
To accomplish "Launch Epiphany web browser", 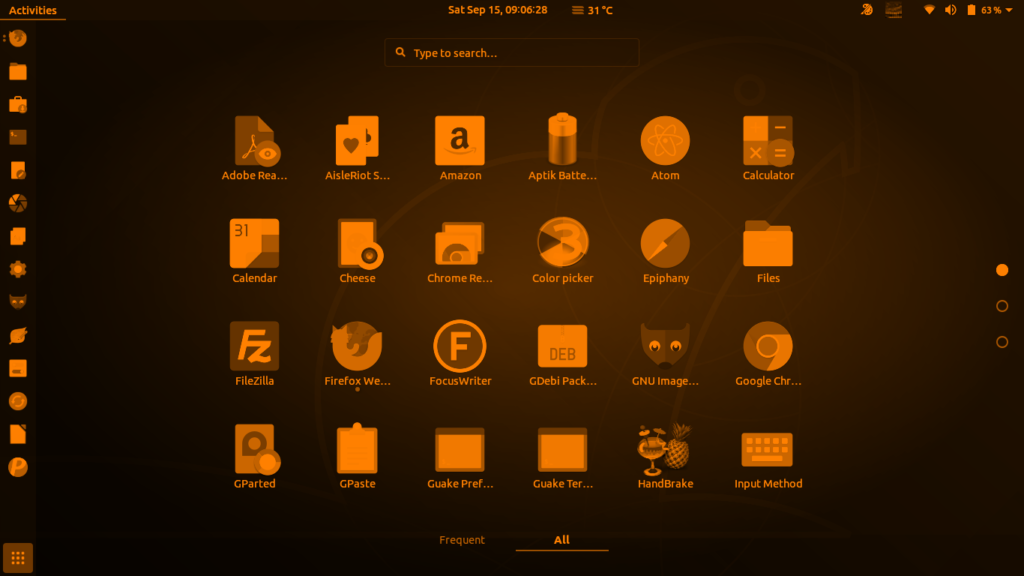I will coord(665,251).
